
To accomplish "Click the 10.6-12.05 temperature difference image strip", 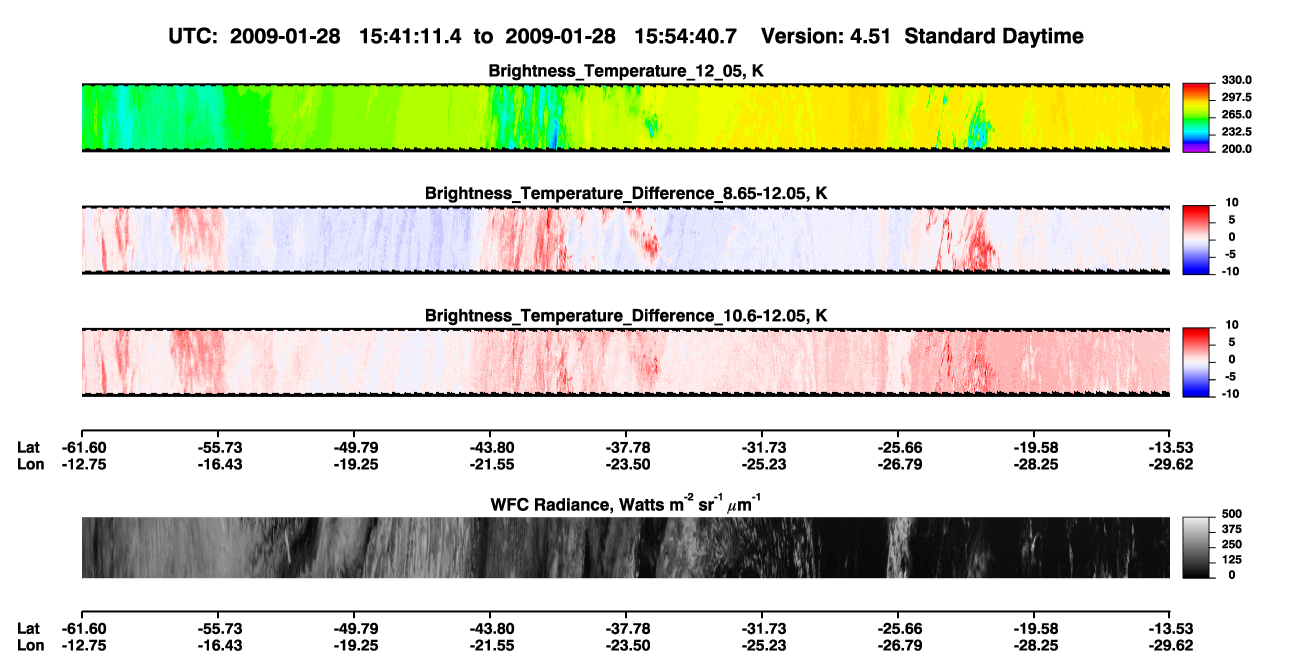I will pos(626,362).
